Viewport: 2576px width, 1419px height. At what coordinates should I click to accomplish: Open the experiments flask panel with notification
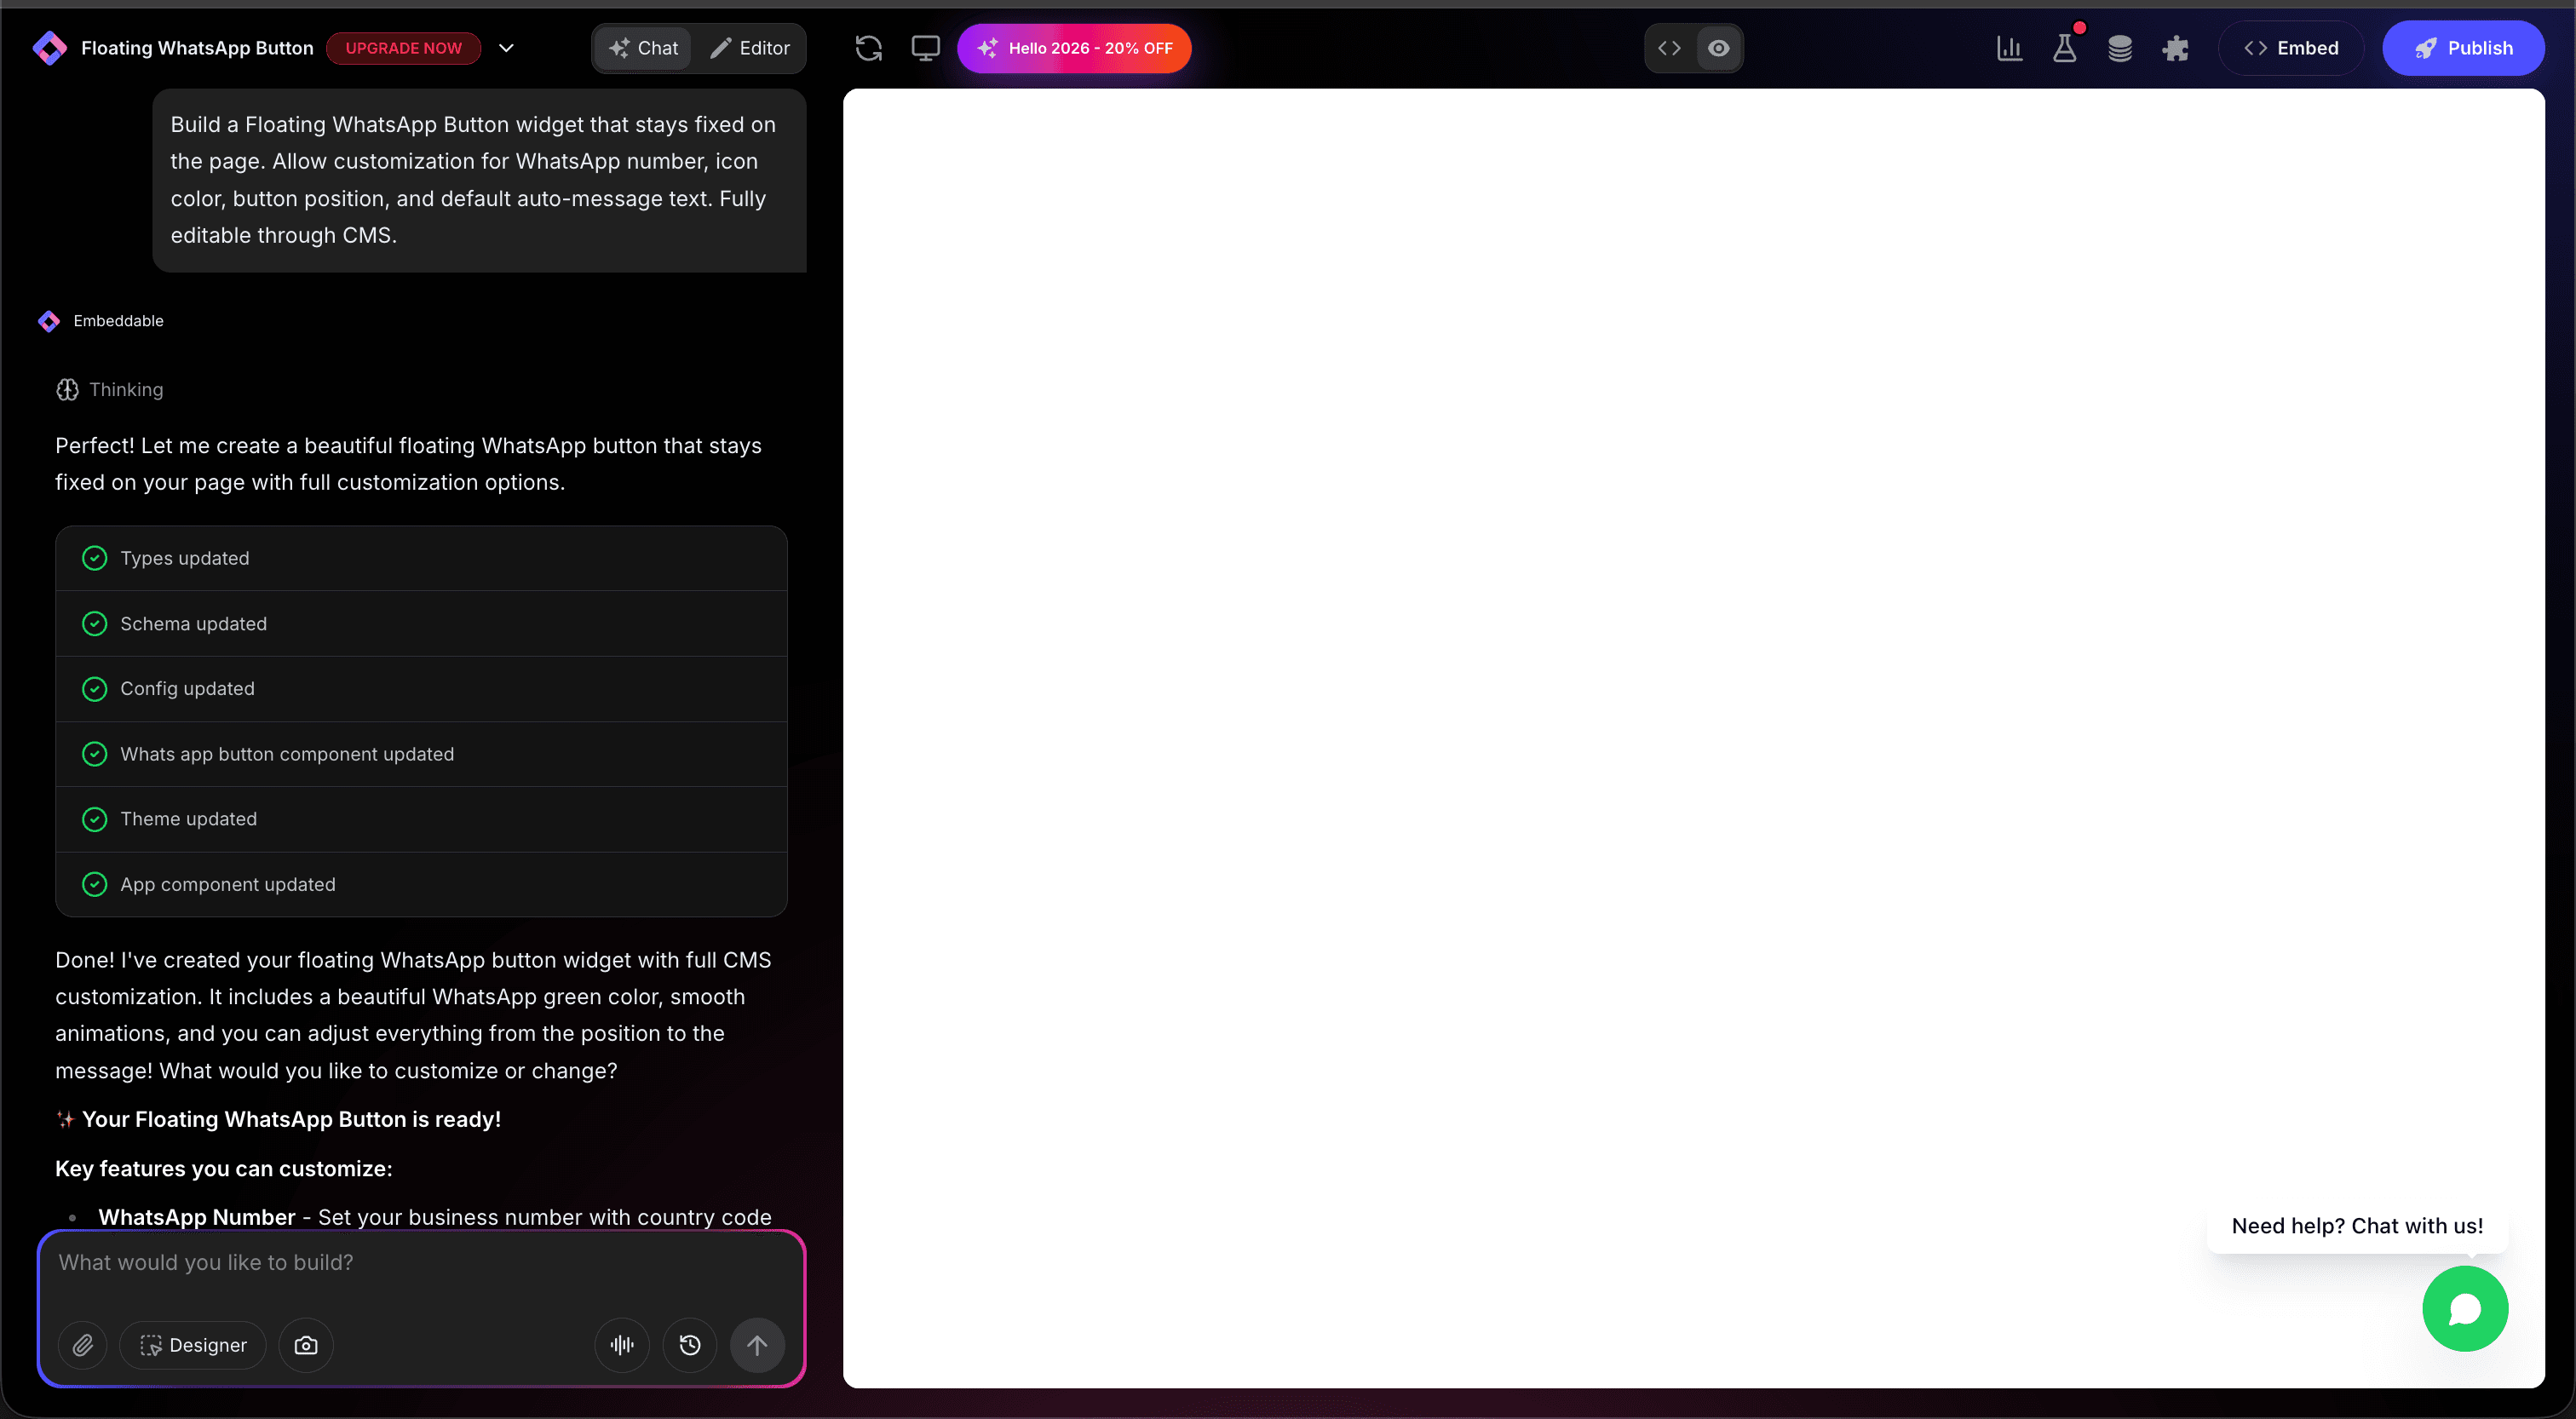[x=2065, y=48]
